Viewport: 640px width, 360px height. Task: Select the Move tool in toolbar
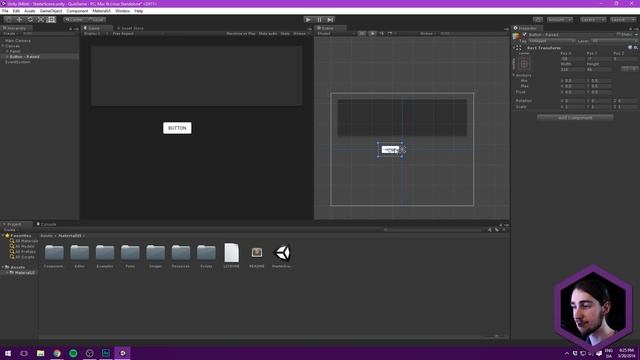[x=19, y=20]
